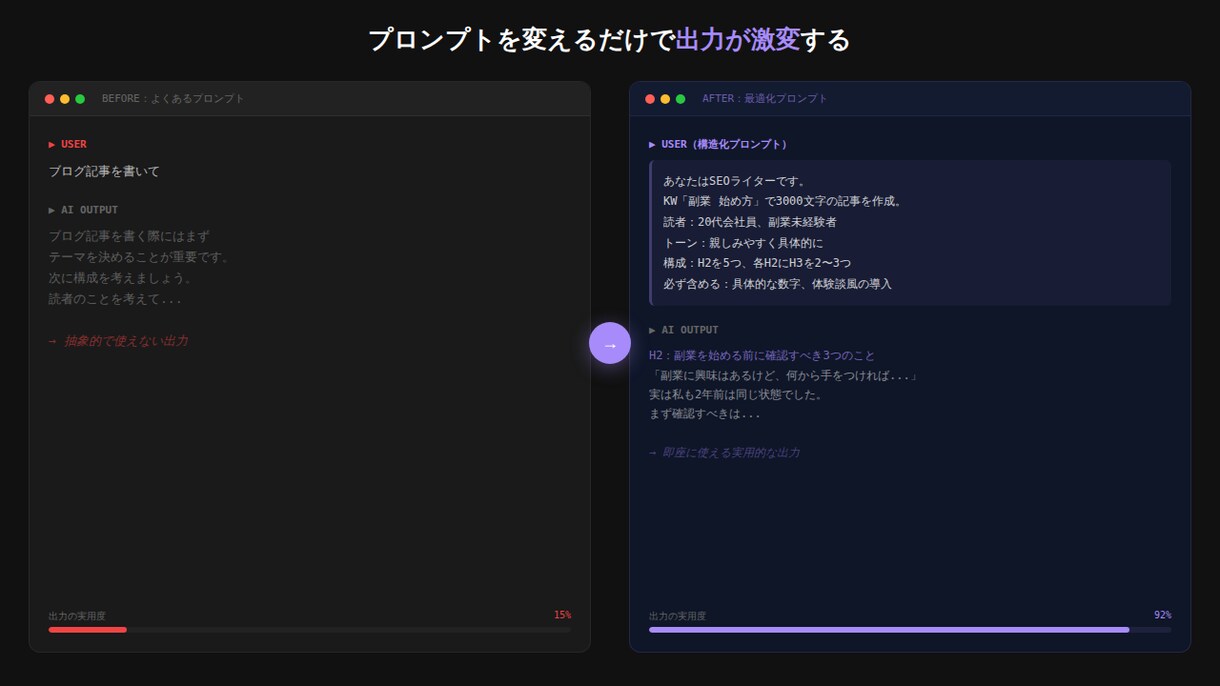Screen dimensions: 1220x686
Task: Click '出力の実用度' label in BEFORE panel
Action: (77, 616)
